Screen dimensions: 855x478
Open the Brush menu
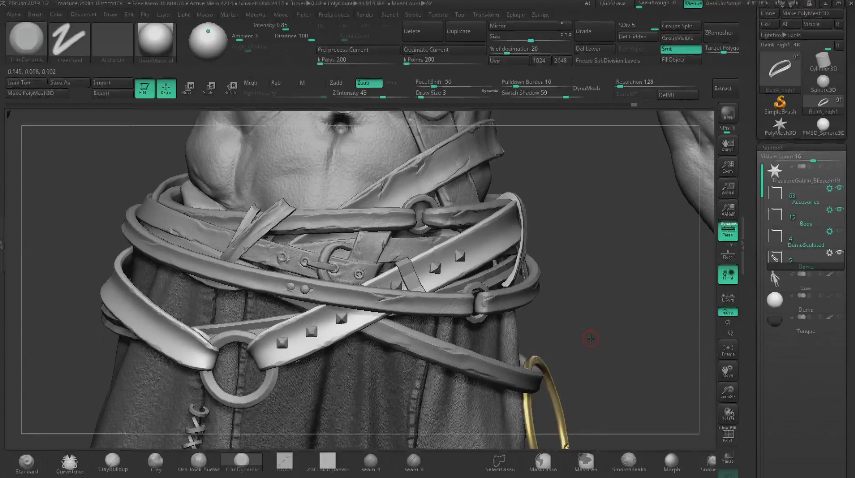tap(35, 15)
